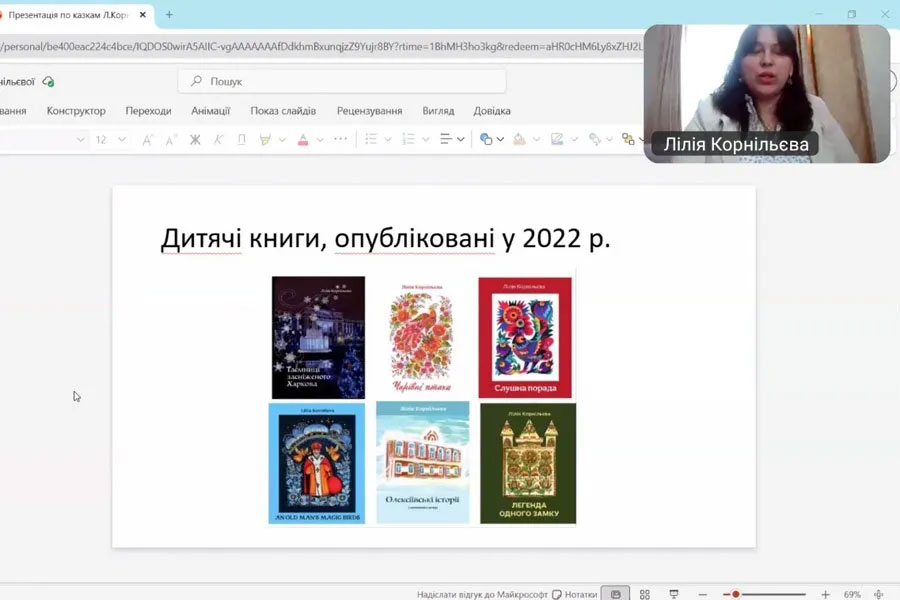This screenshot has width=900, height=600.
Task: Open shapes gallery icon
Action: (x=486, y=139)
